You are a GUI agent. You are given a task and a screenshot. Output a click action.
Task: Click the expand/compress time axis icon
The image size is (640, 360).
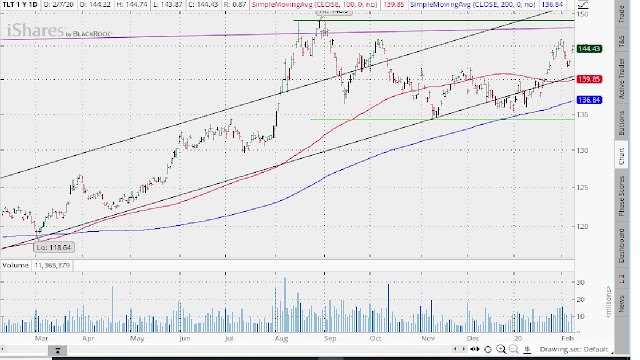[x=474, y=349]
